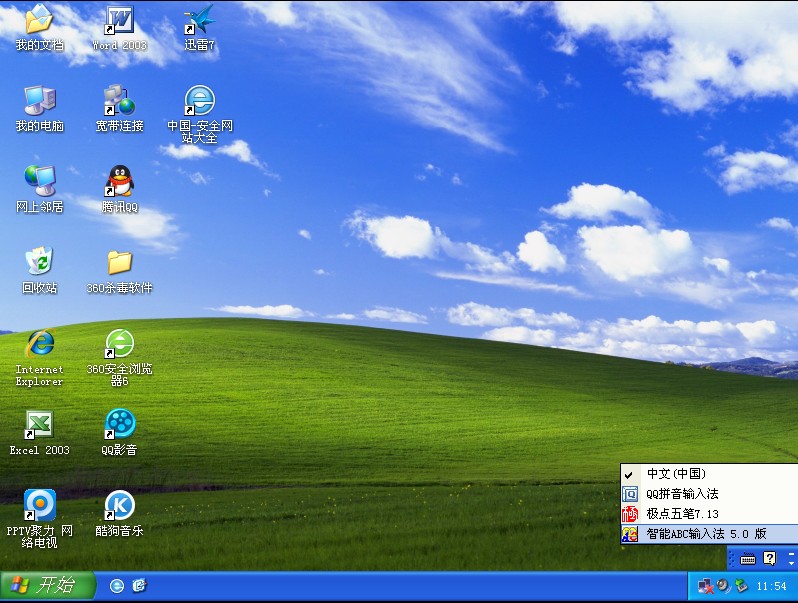Viewport: 798px width, 603px height.
Task: Select the 腾讯QQ penguin icon
Action: (119, 184)
